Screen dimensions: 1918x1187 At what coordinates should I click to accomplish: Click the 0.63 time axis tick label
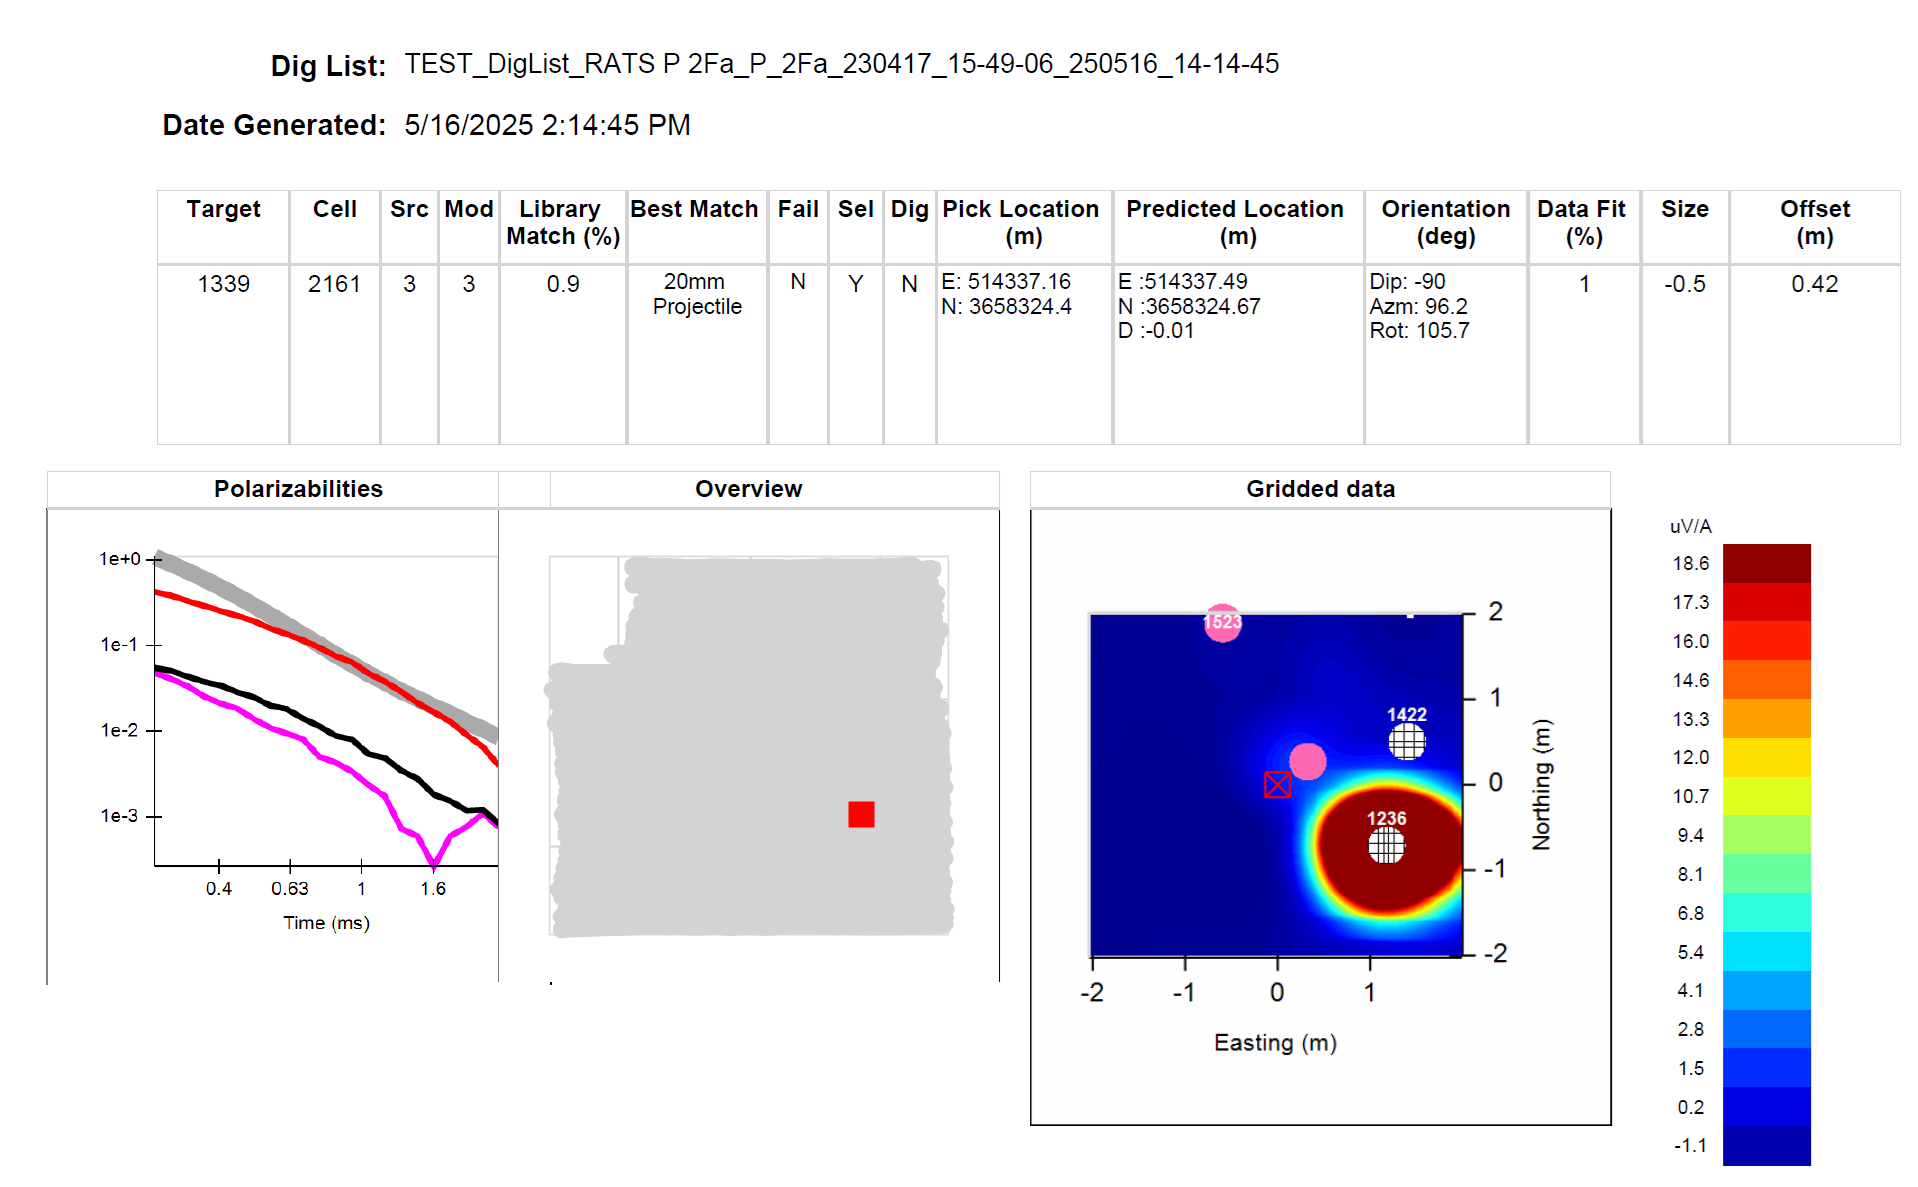click(290, 888)
